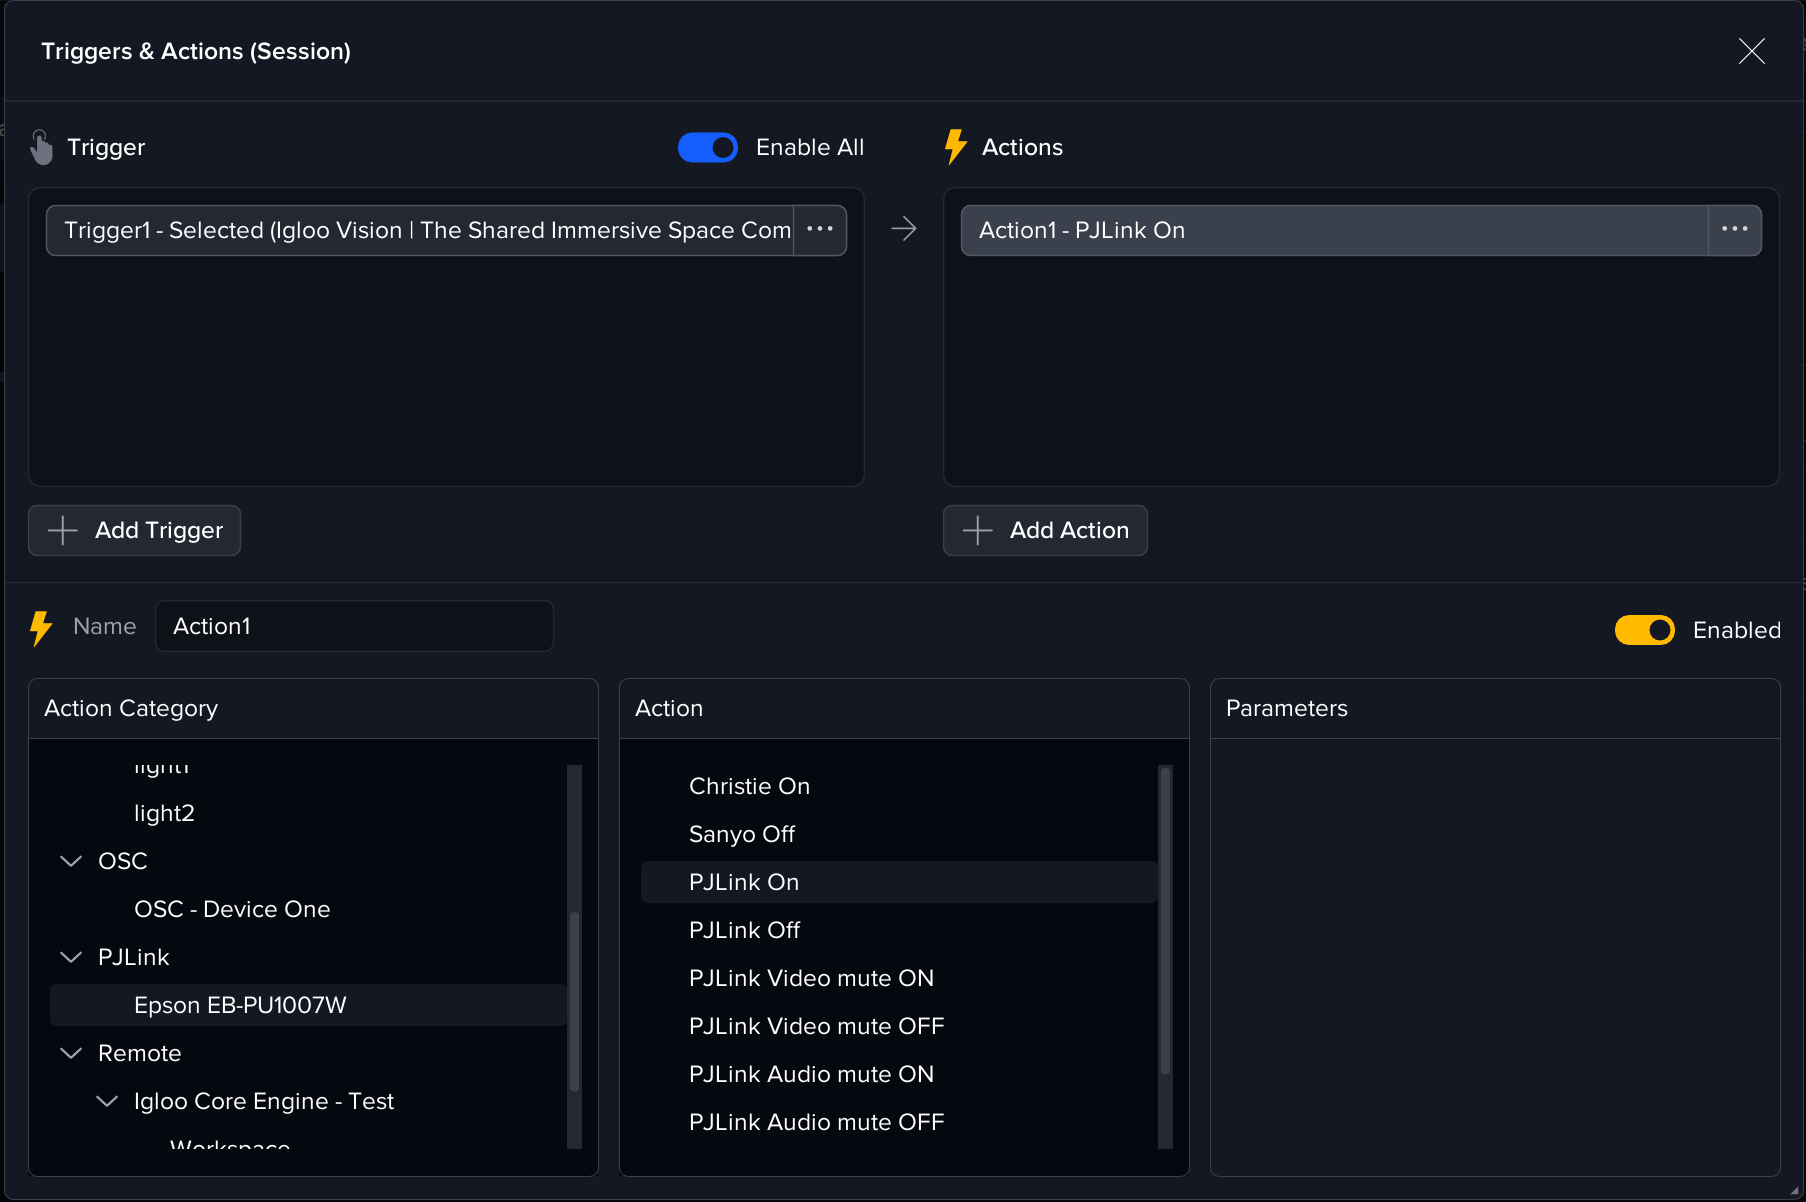
Task: Collapse the PJLink category chevron
Action: pos(71,957)
